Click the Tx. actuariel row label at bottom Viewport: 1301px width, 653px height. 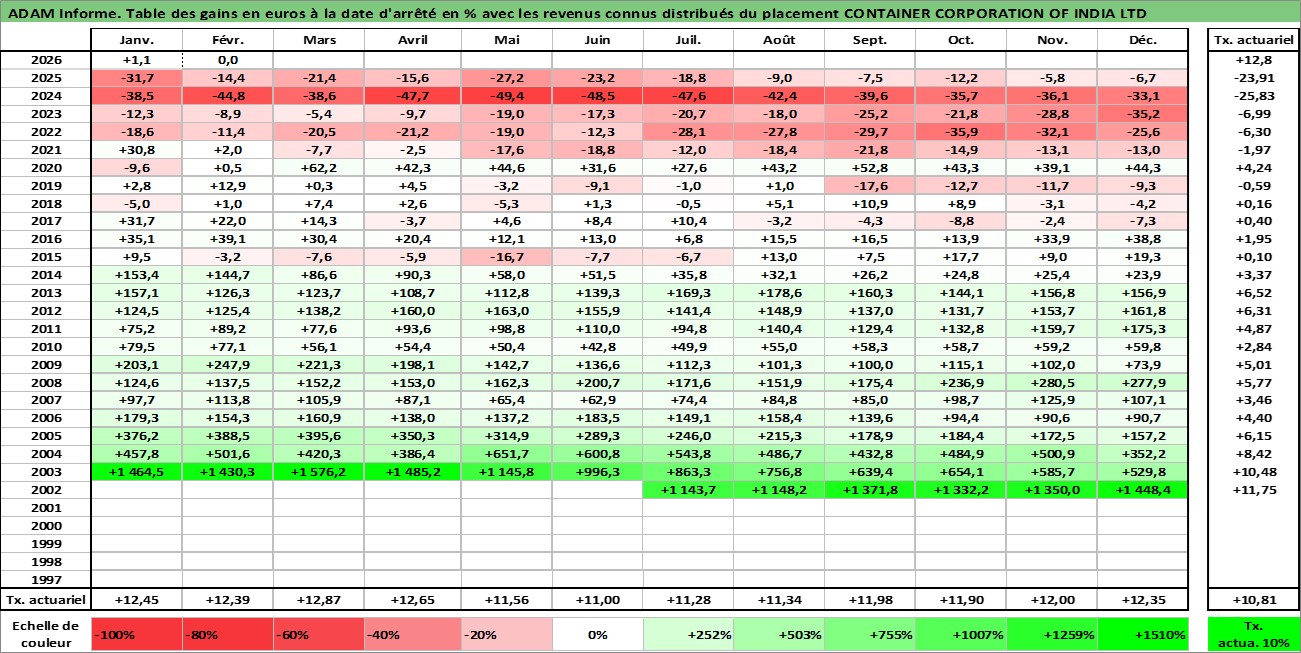[x=46, y=600]
